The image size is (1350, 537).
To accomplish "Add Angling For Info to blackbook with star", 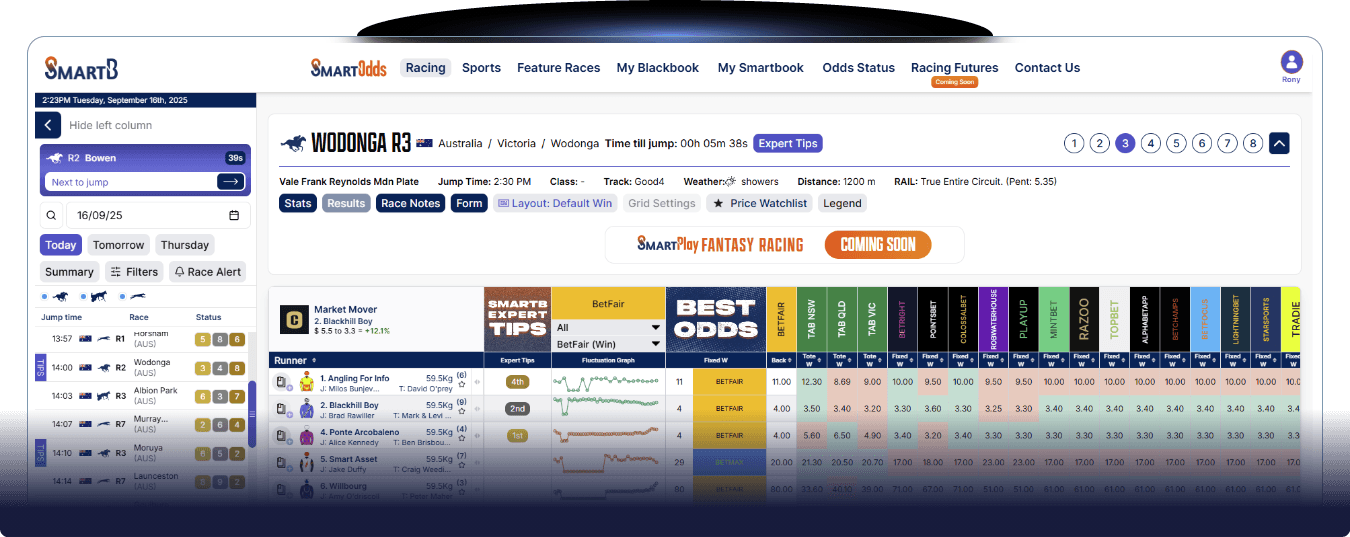I will pyautogui.click(x=462, y=385).
